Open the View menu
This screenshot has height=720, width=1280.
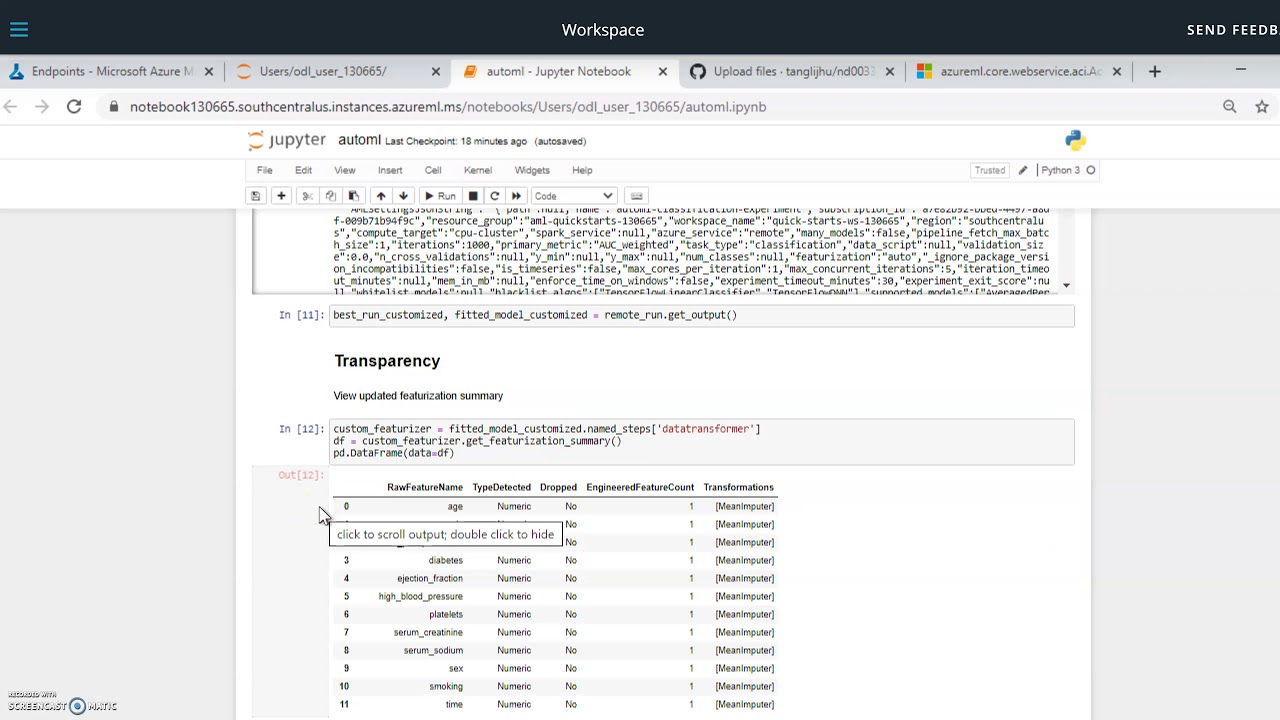click(x=344, y=170)
